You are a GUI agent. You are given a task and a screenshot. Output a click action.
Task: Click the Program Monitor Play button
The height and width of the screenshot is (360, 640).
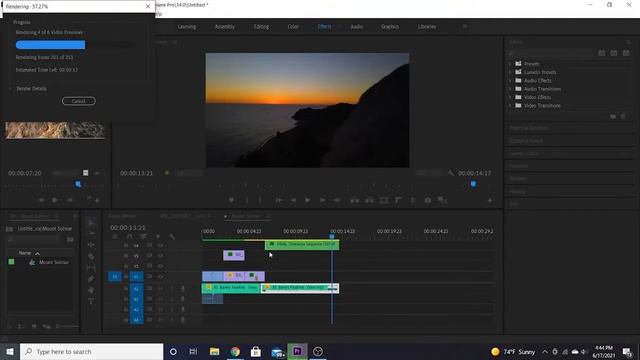[x=308, y=200]
